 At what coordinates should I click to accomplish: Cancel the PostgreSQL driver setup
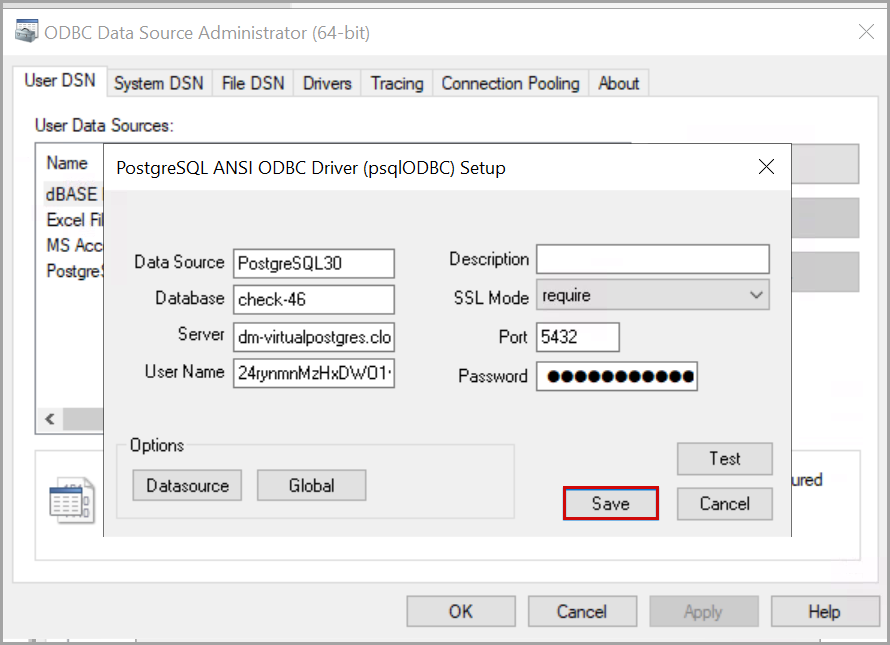coord(724,504)
